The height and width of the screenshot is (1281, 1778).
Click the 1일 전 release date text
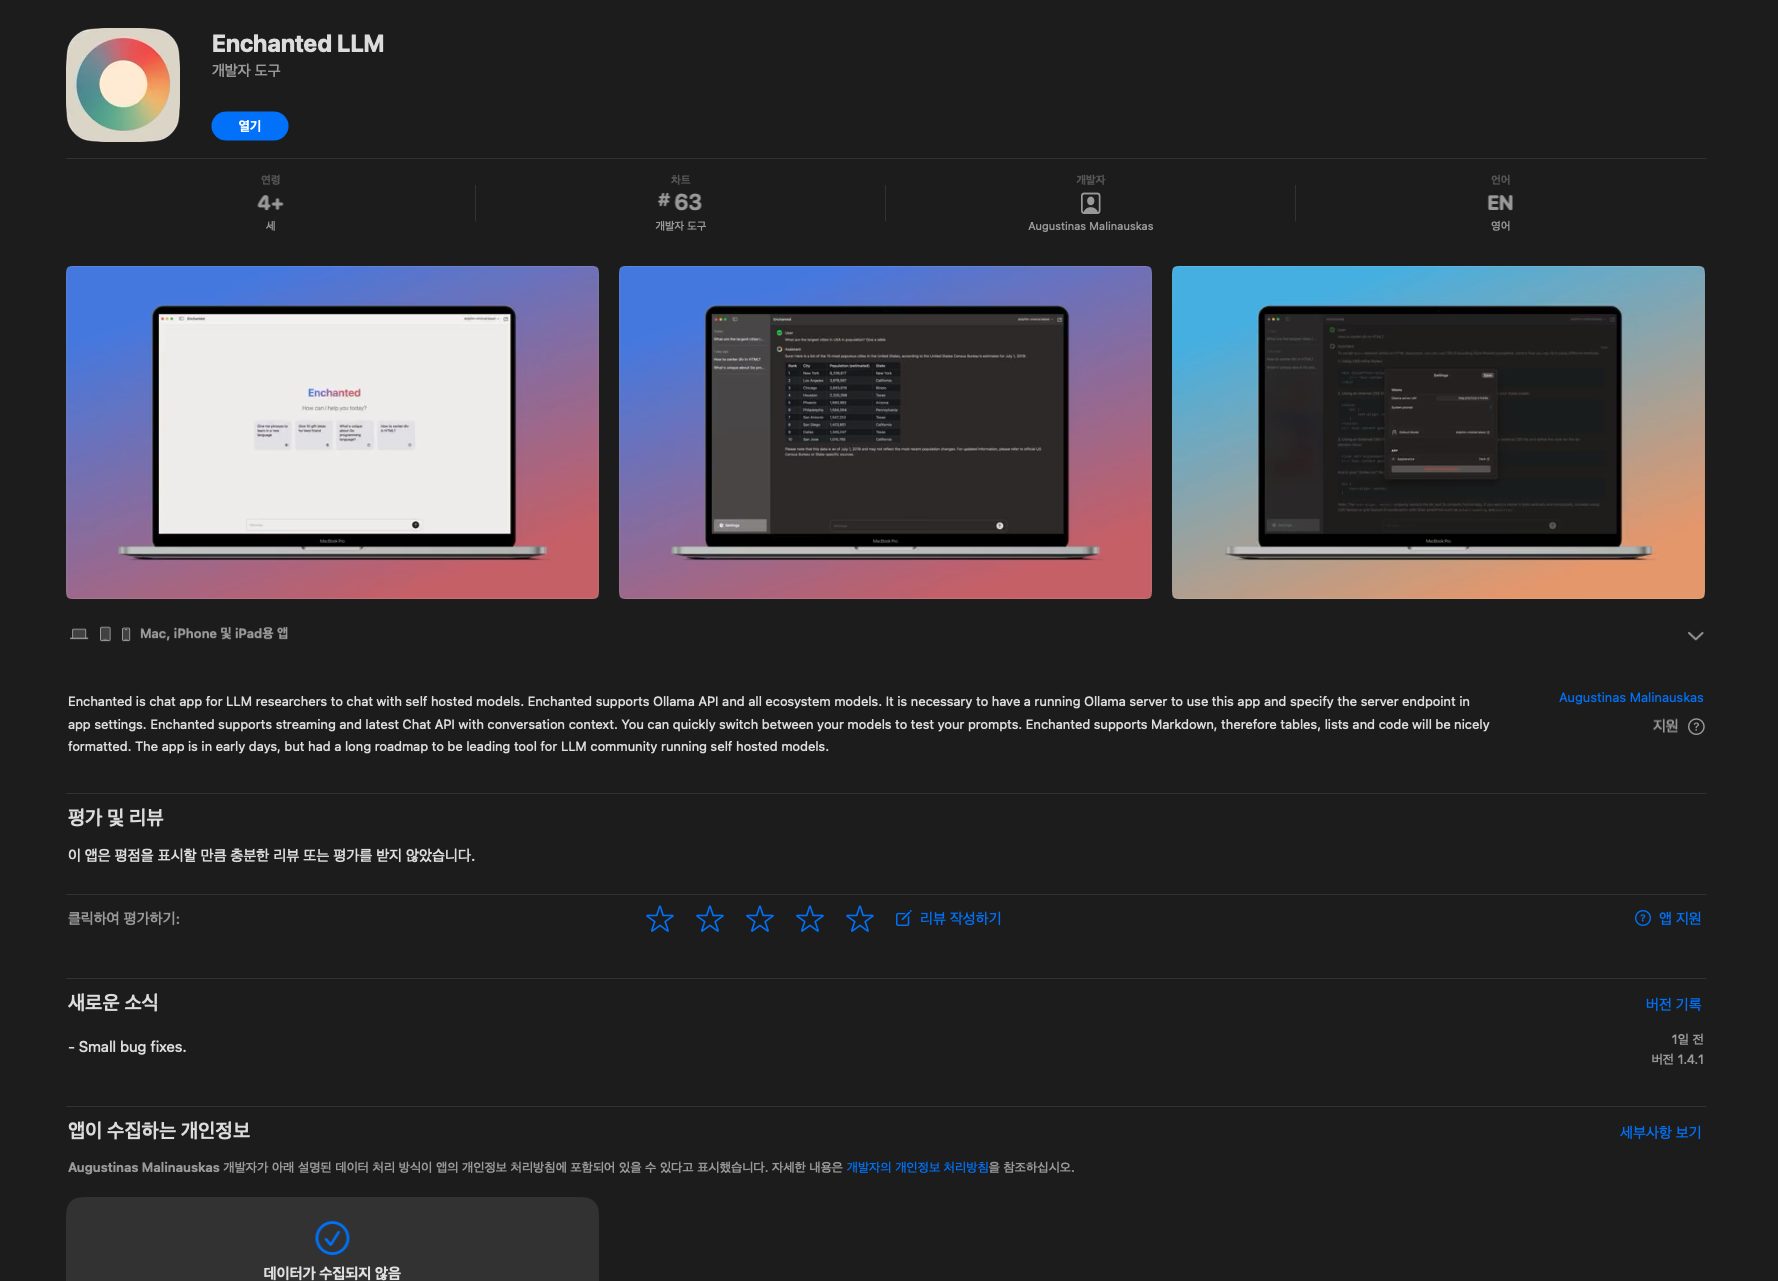pyautogui.click(x=1687, y=1040)
